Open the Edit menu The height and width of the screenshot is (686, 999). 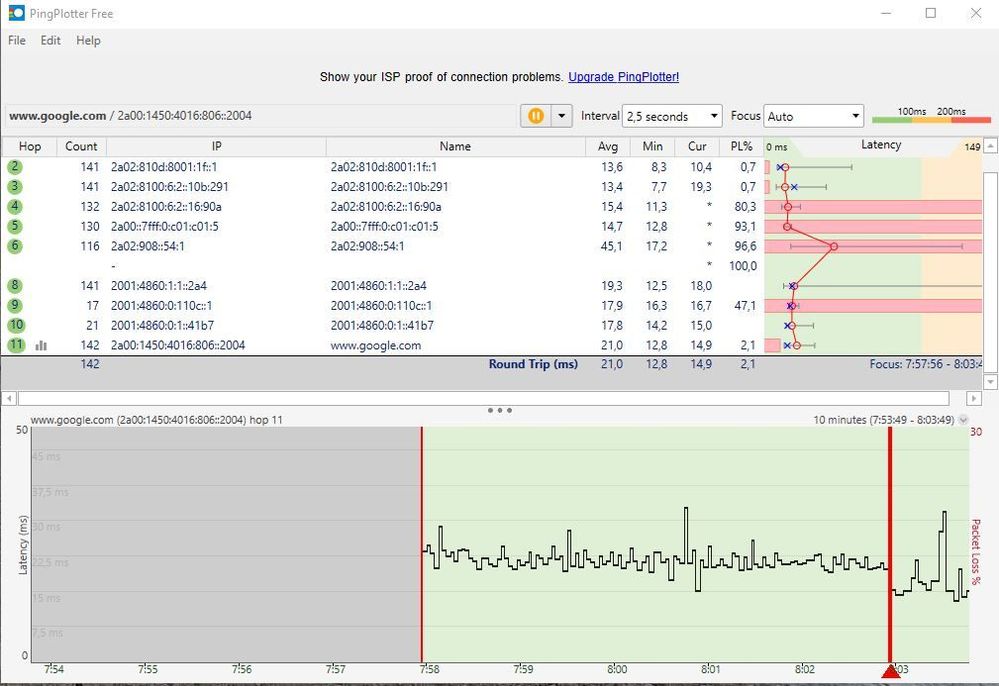[x=50, y=41]
